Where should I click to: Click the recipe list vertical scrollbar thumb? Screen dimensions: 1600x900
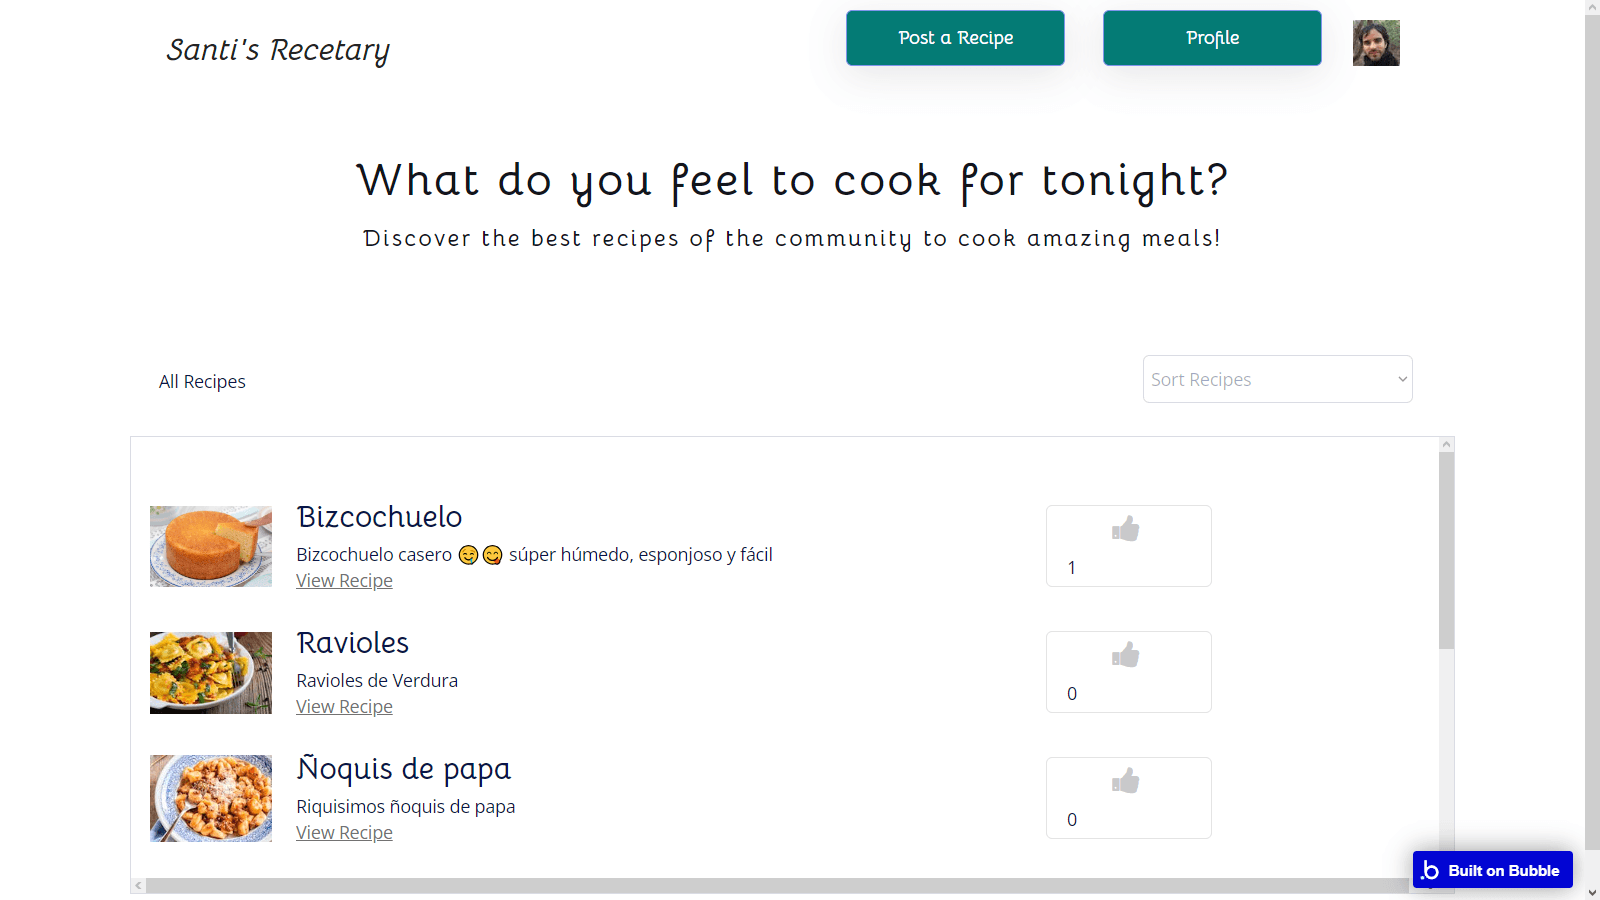pyautogui.click(x=1446, y=550)
